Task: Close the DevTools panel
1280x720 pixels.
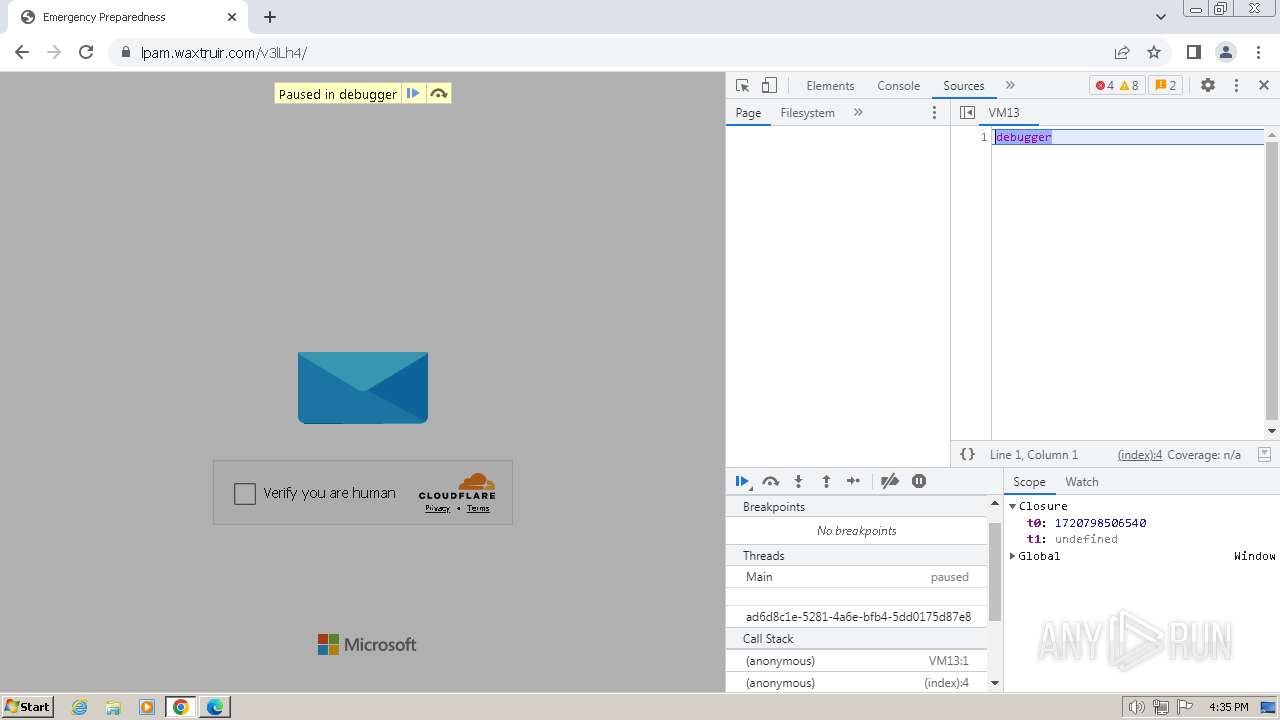Action: click(1264, 86)
